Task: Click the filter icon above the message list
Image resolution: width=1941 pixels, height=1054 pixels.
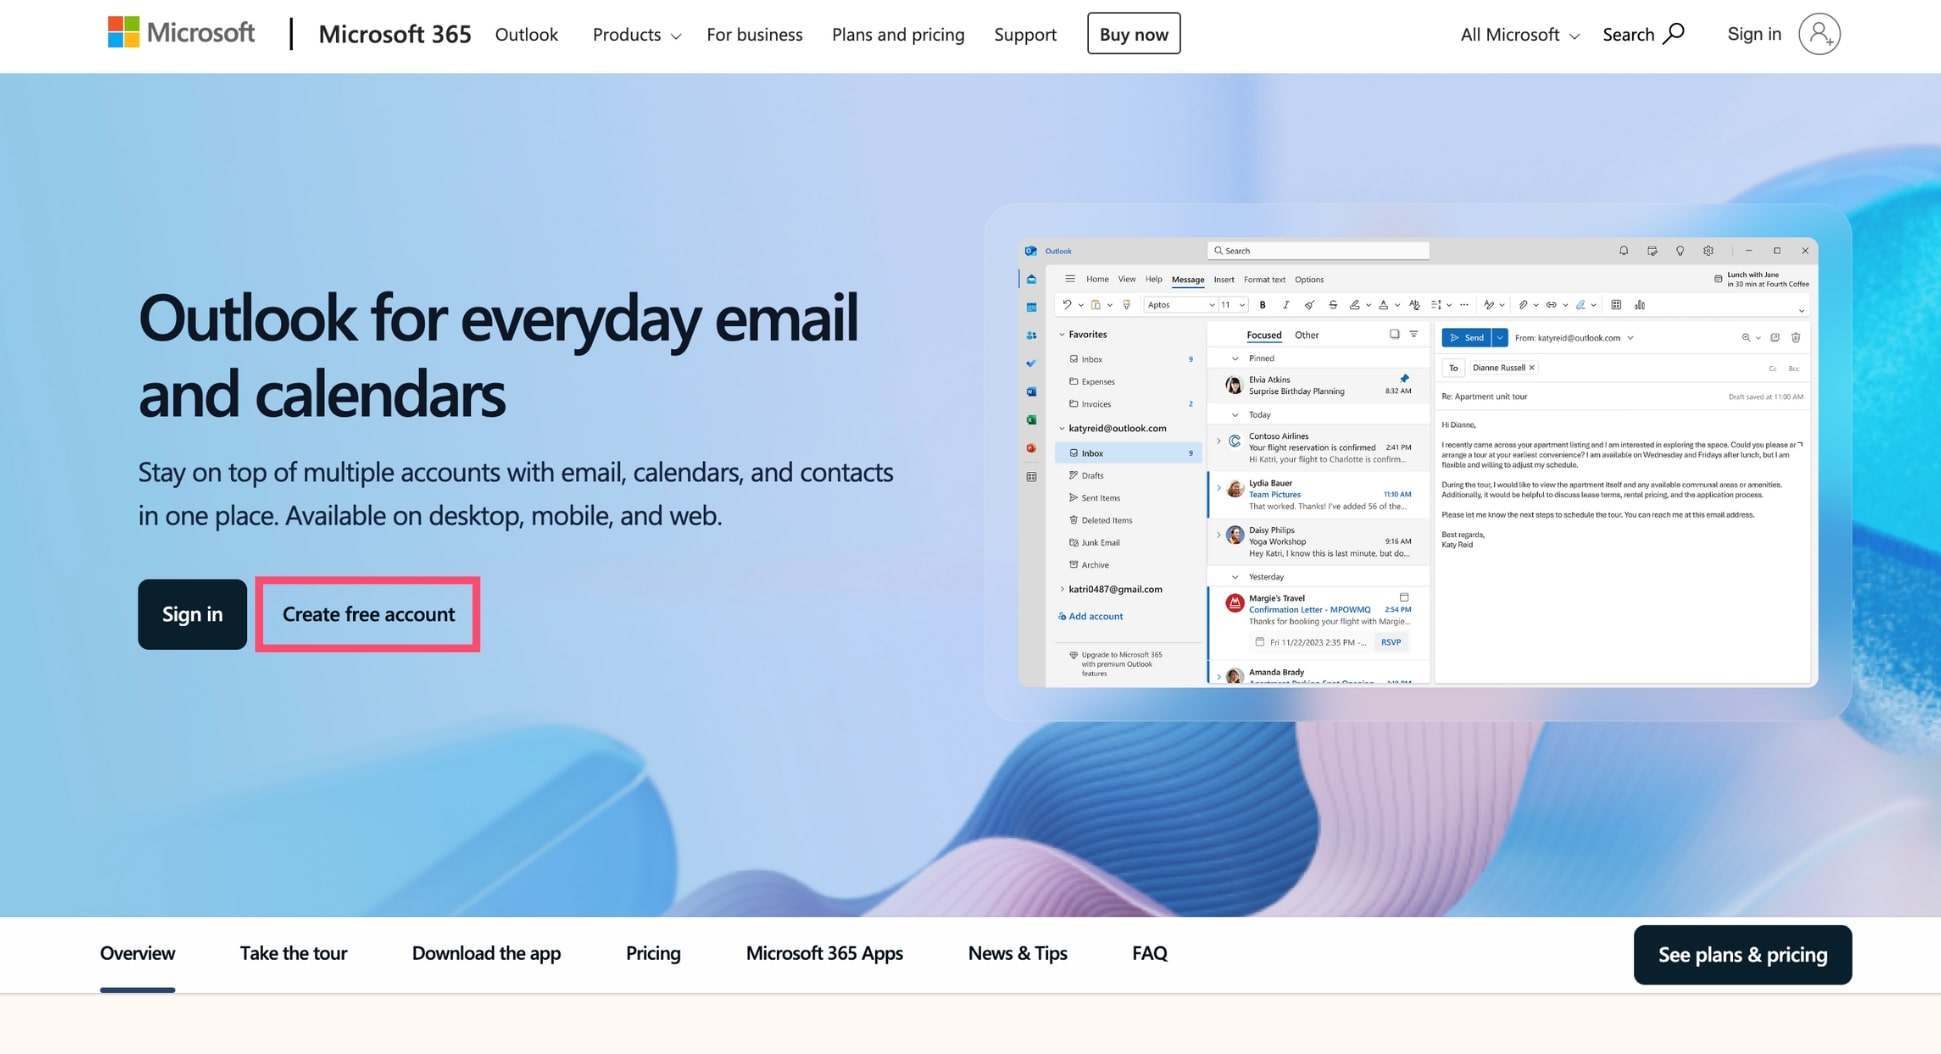Action: [1413, 334]
